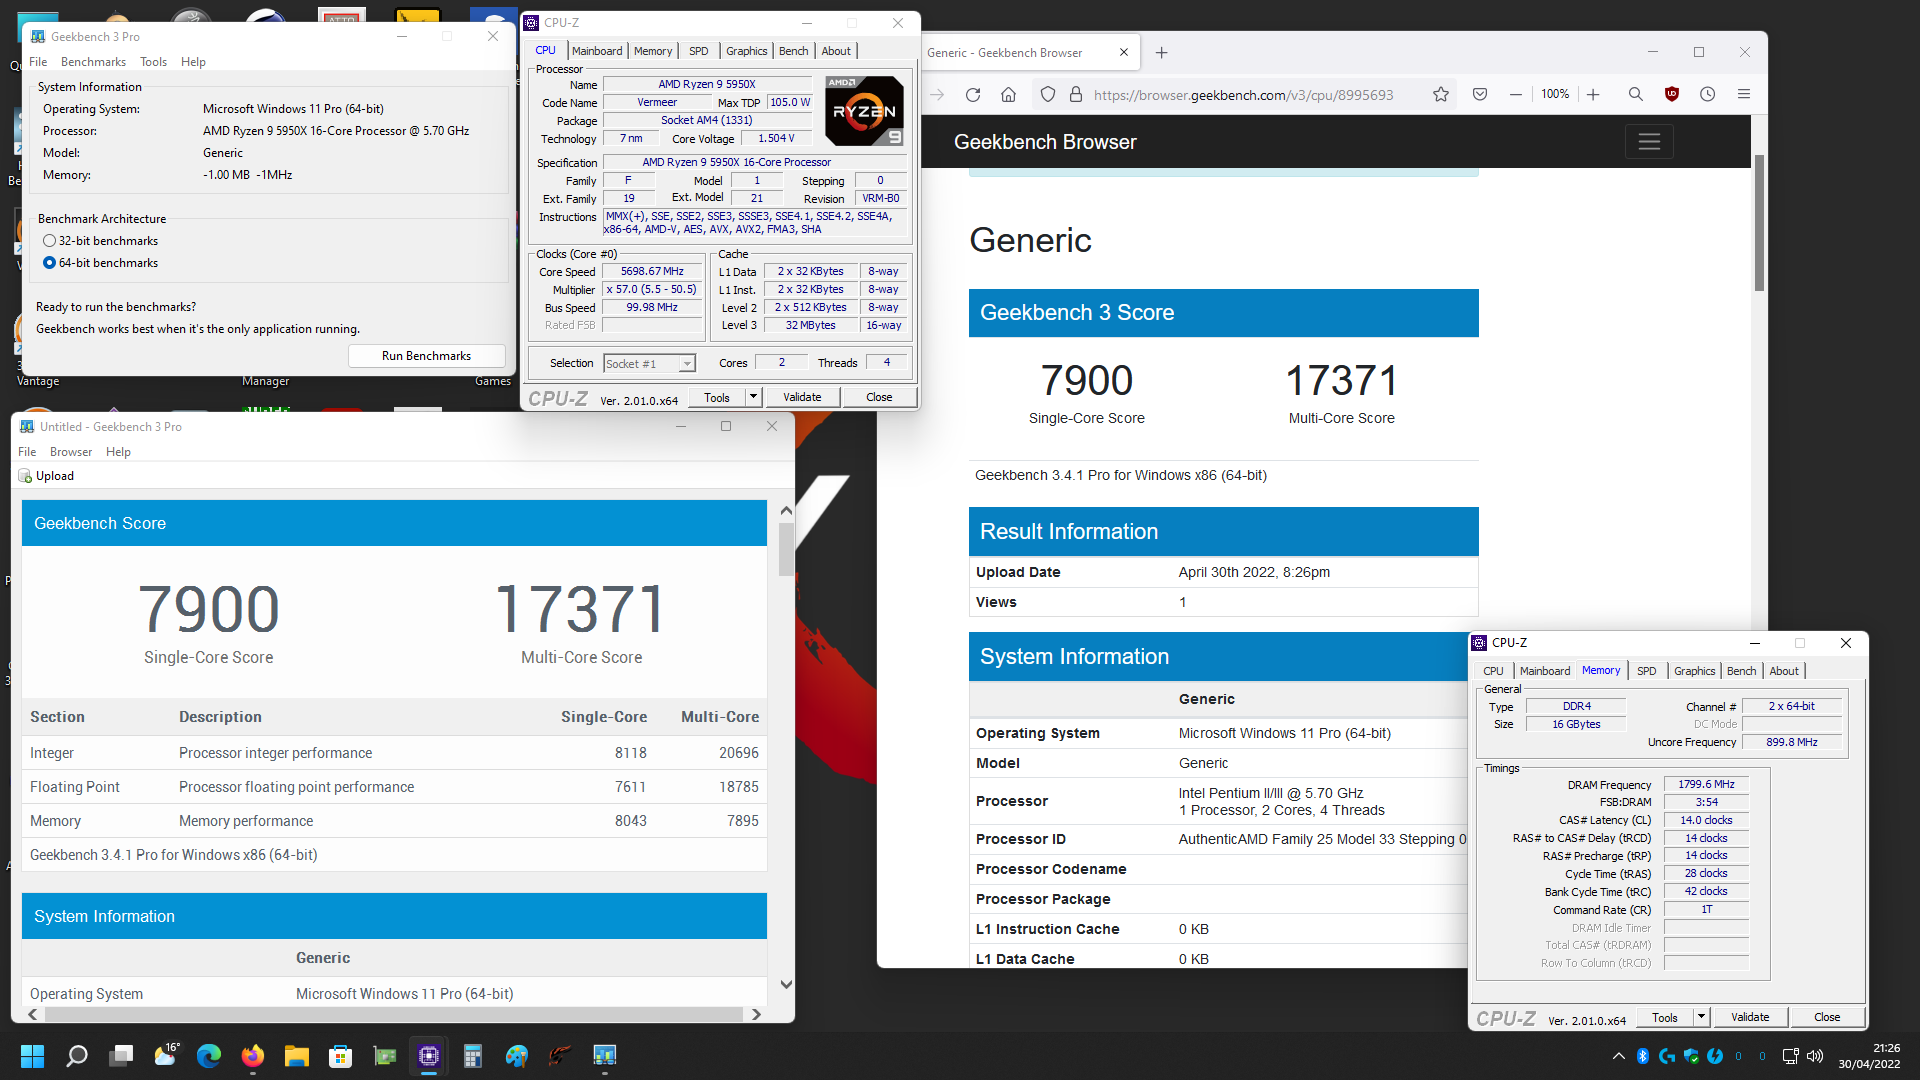This screenshot has width=1920, height=1080.
Task: Open network tray icon
Action: (x=1790, y=1056)
